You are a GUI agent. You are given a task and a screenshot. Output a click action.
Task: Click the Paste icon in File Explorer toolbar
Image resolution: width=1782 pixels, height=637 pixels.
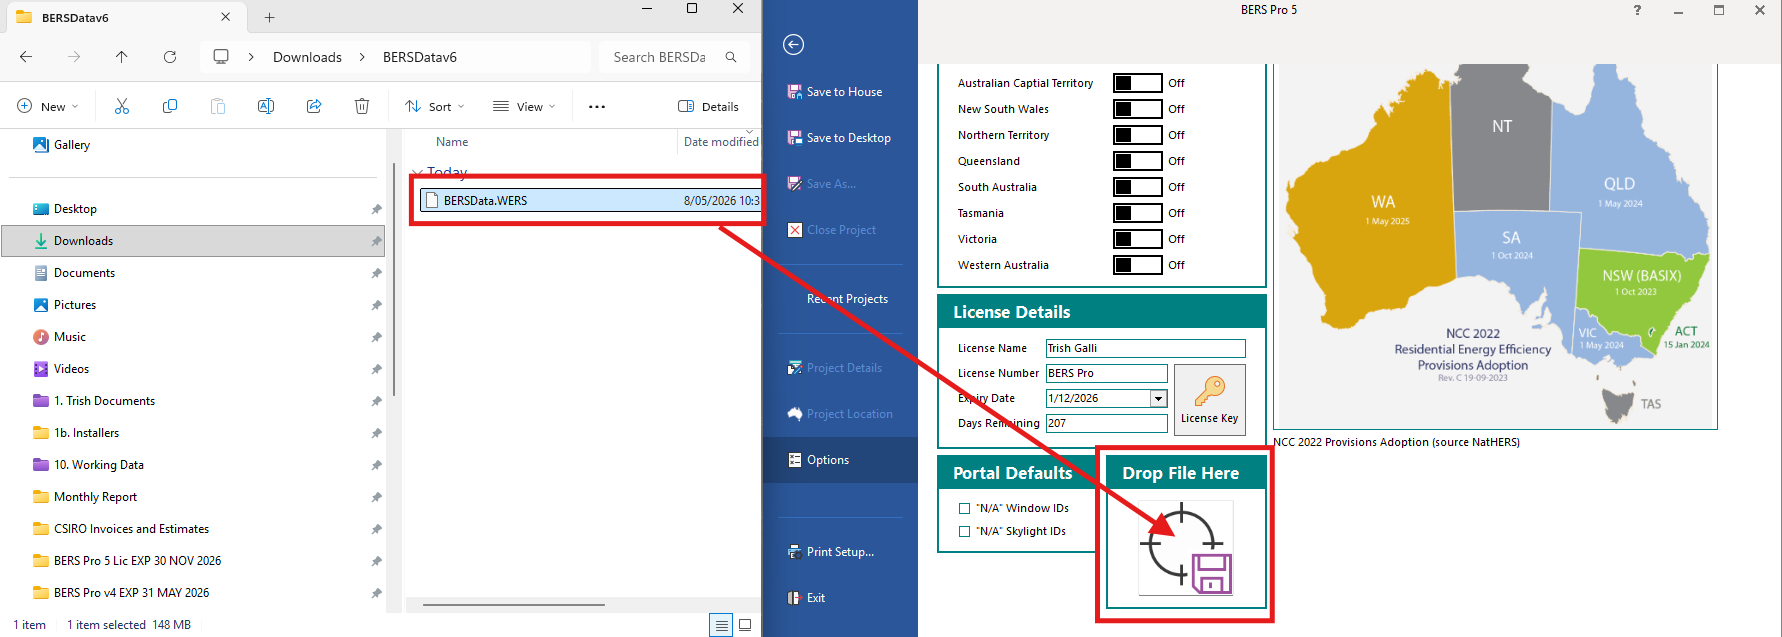tap(218, 106)
